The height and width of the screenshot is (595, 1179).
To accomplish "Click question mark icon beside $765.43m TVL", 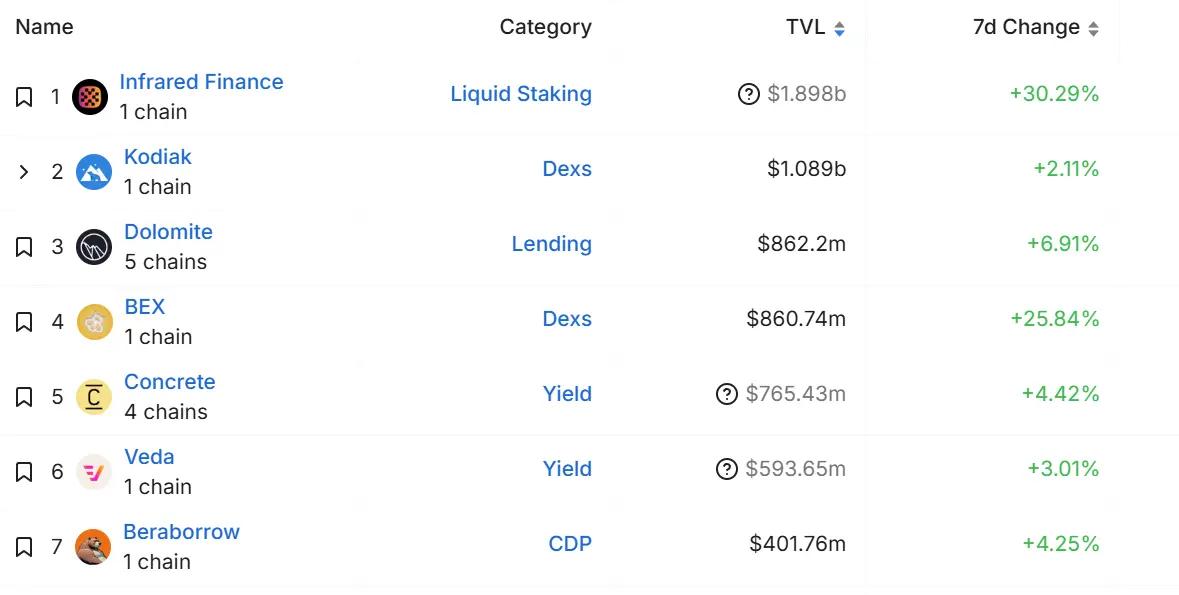I will (x=727, y=395).
